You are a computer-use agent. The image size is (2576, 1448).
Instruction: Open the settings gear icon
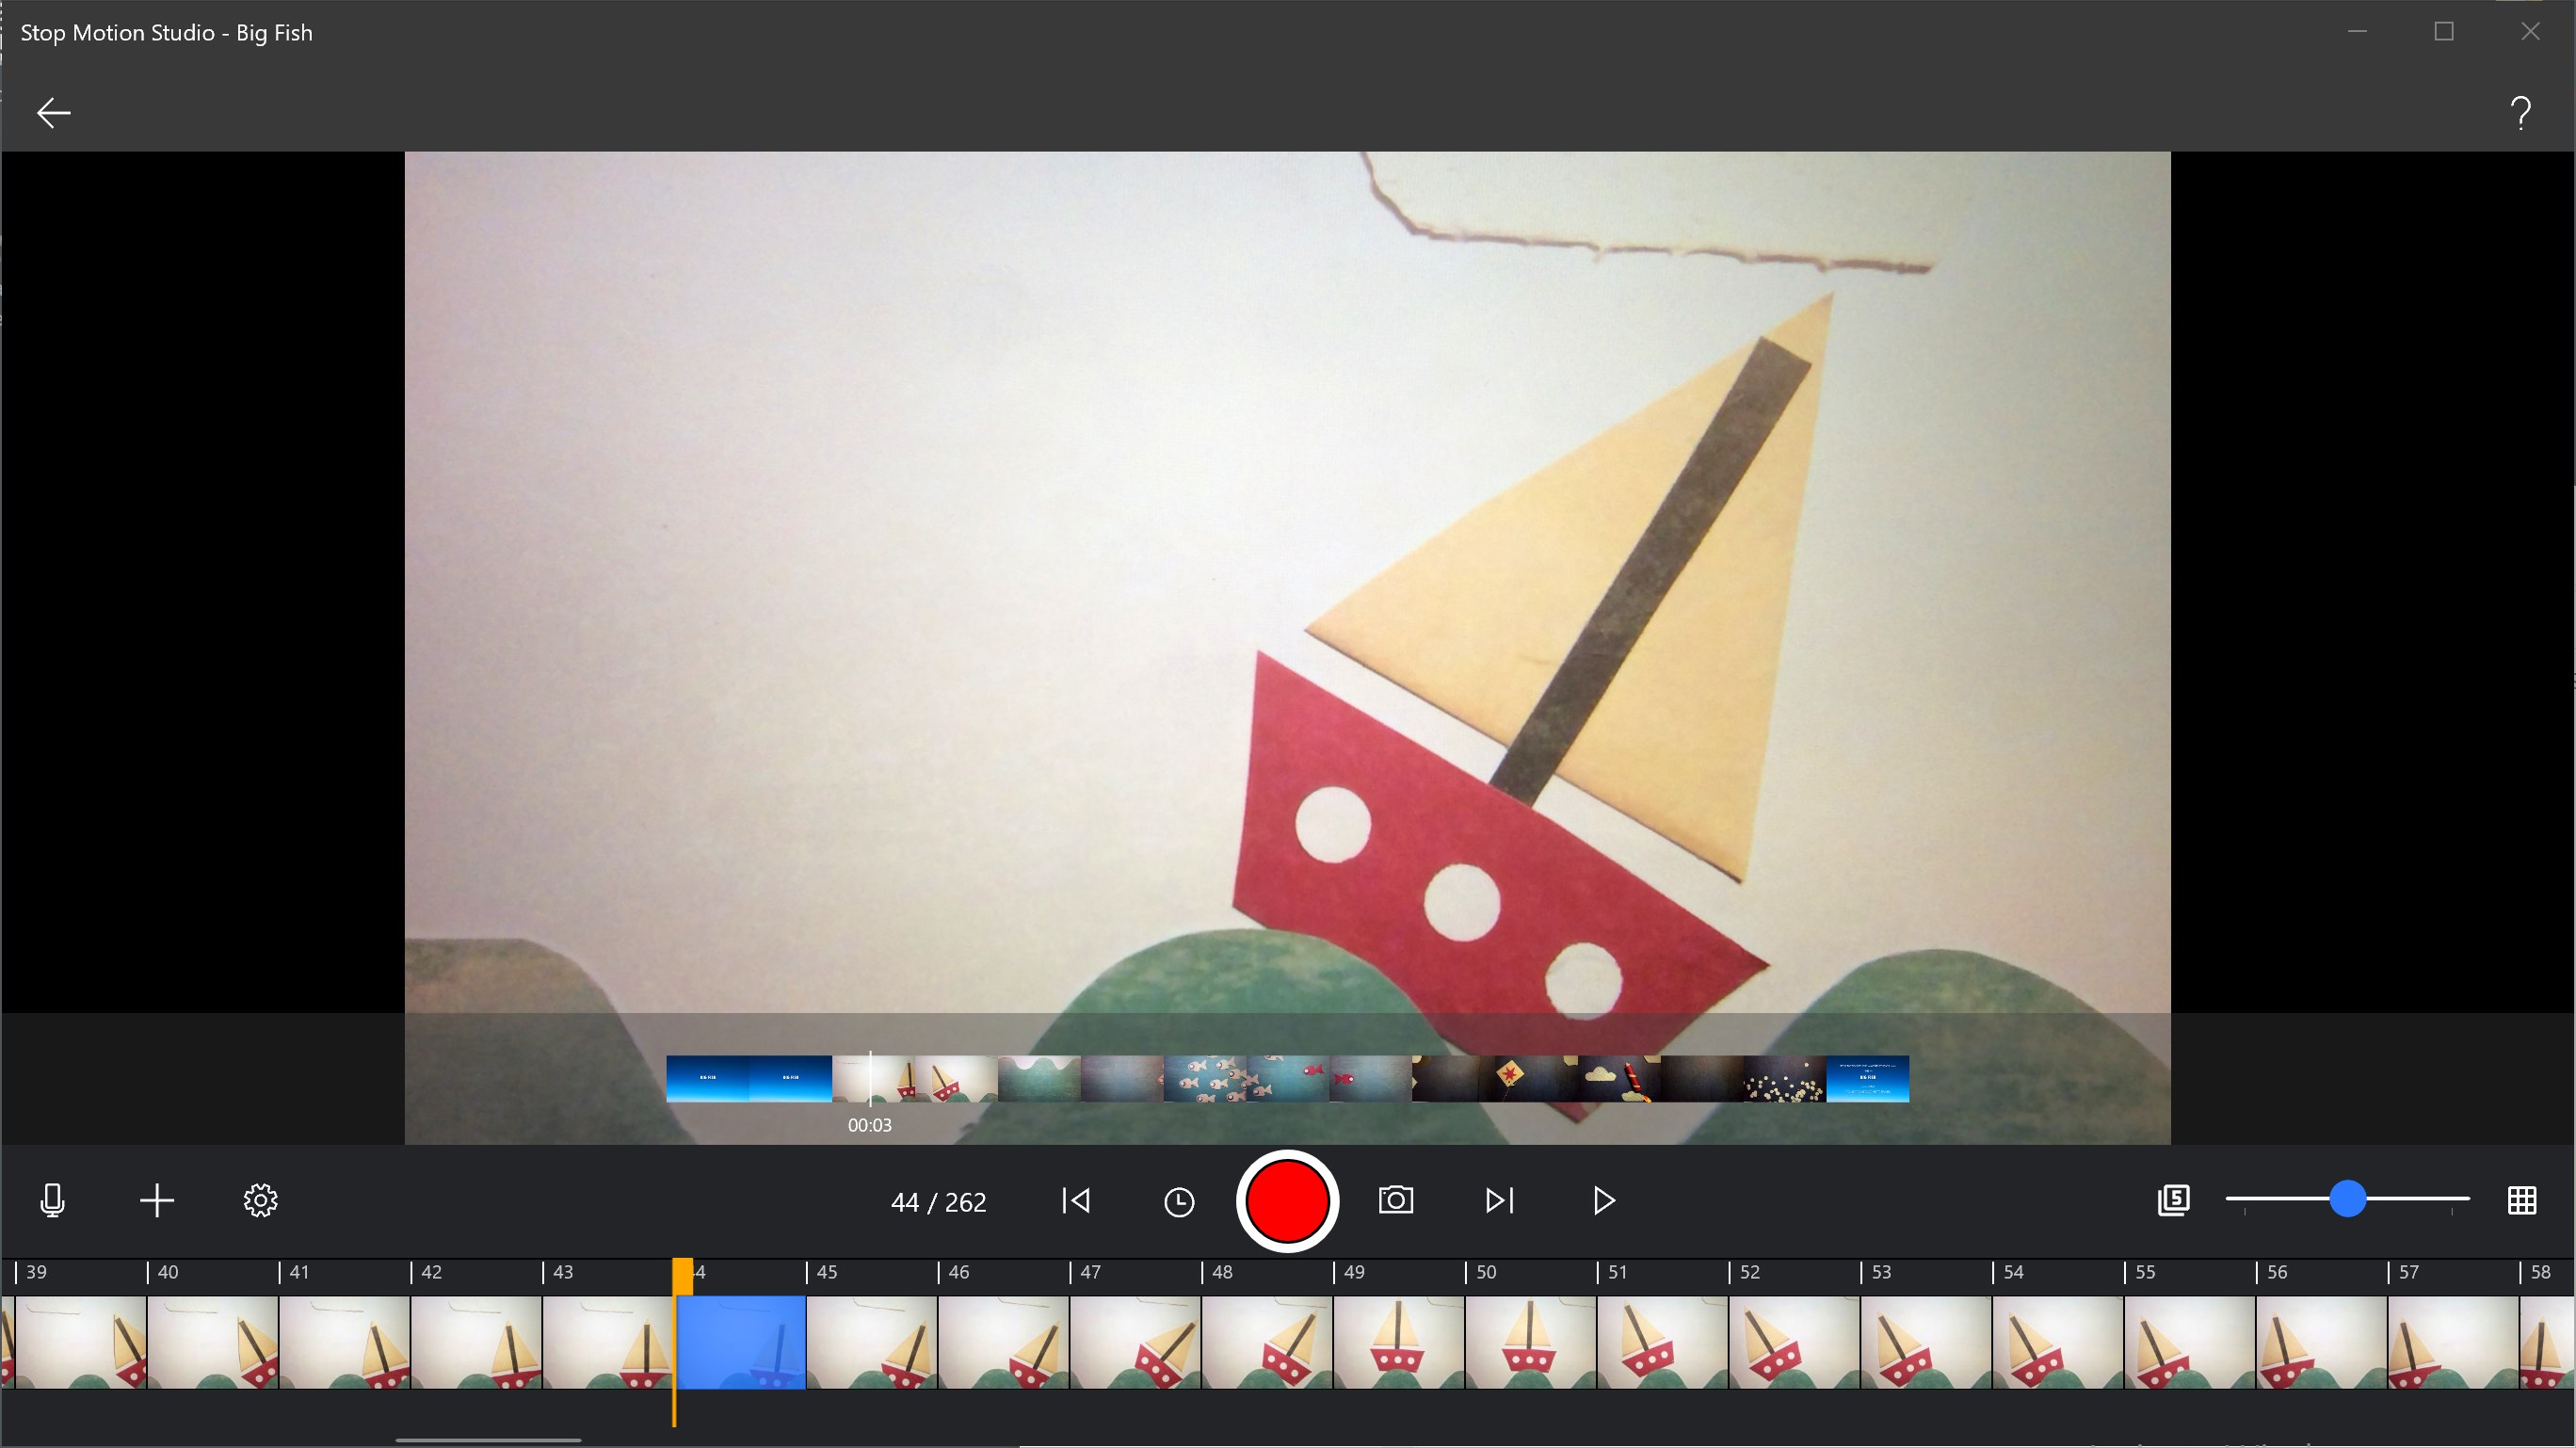(259, 1201)
